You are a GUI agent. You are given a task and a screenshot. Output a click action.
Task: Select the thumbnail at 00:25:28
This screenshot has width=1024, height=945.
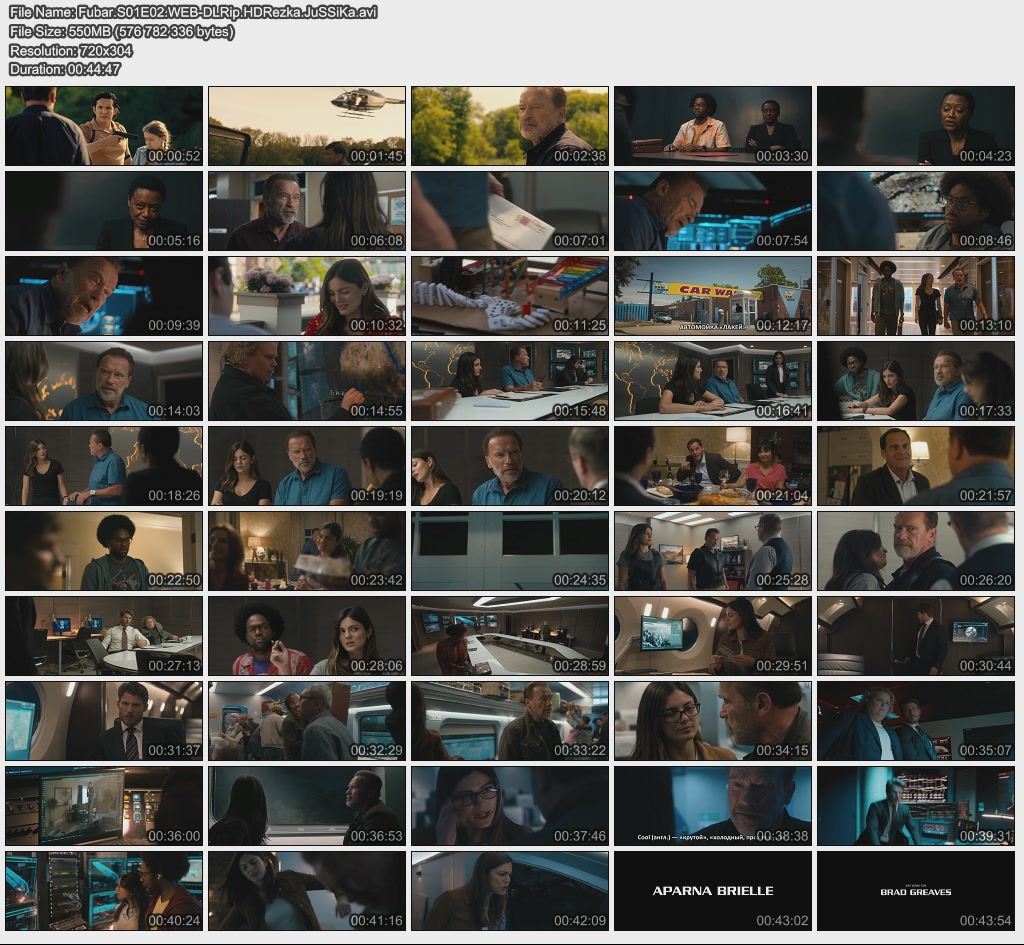(x=712, y=551)
